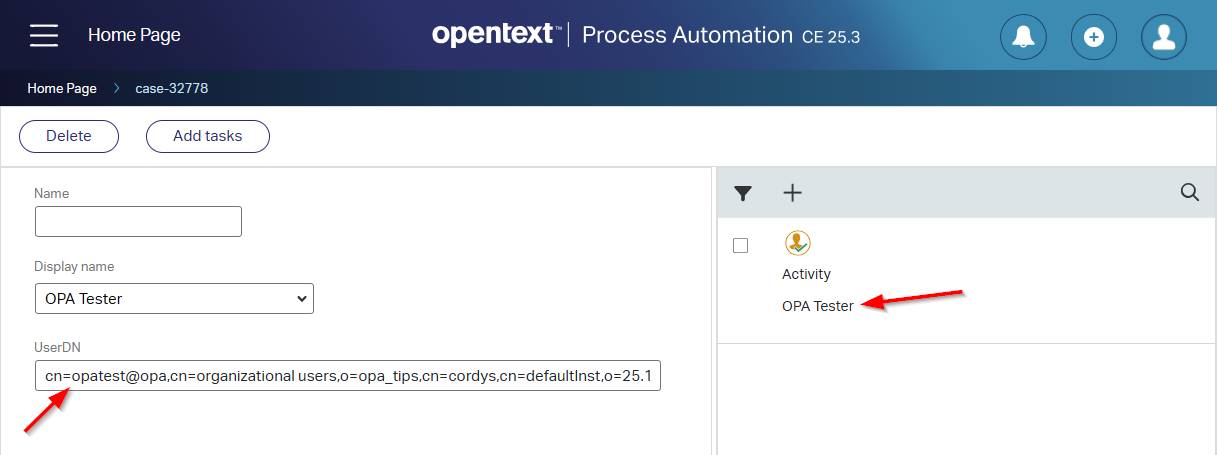Click the circled plus icon in header
1217x455 pixels.
click(1093, 37)
